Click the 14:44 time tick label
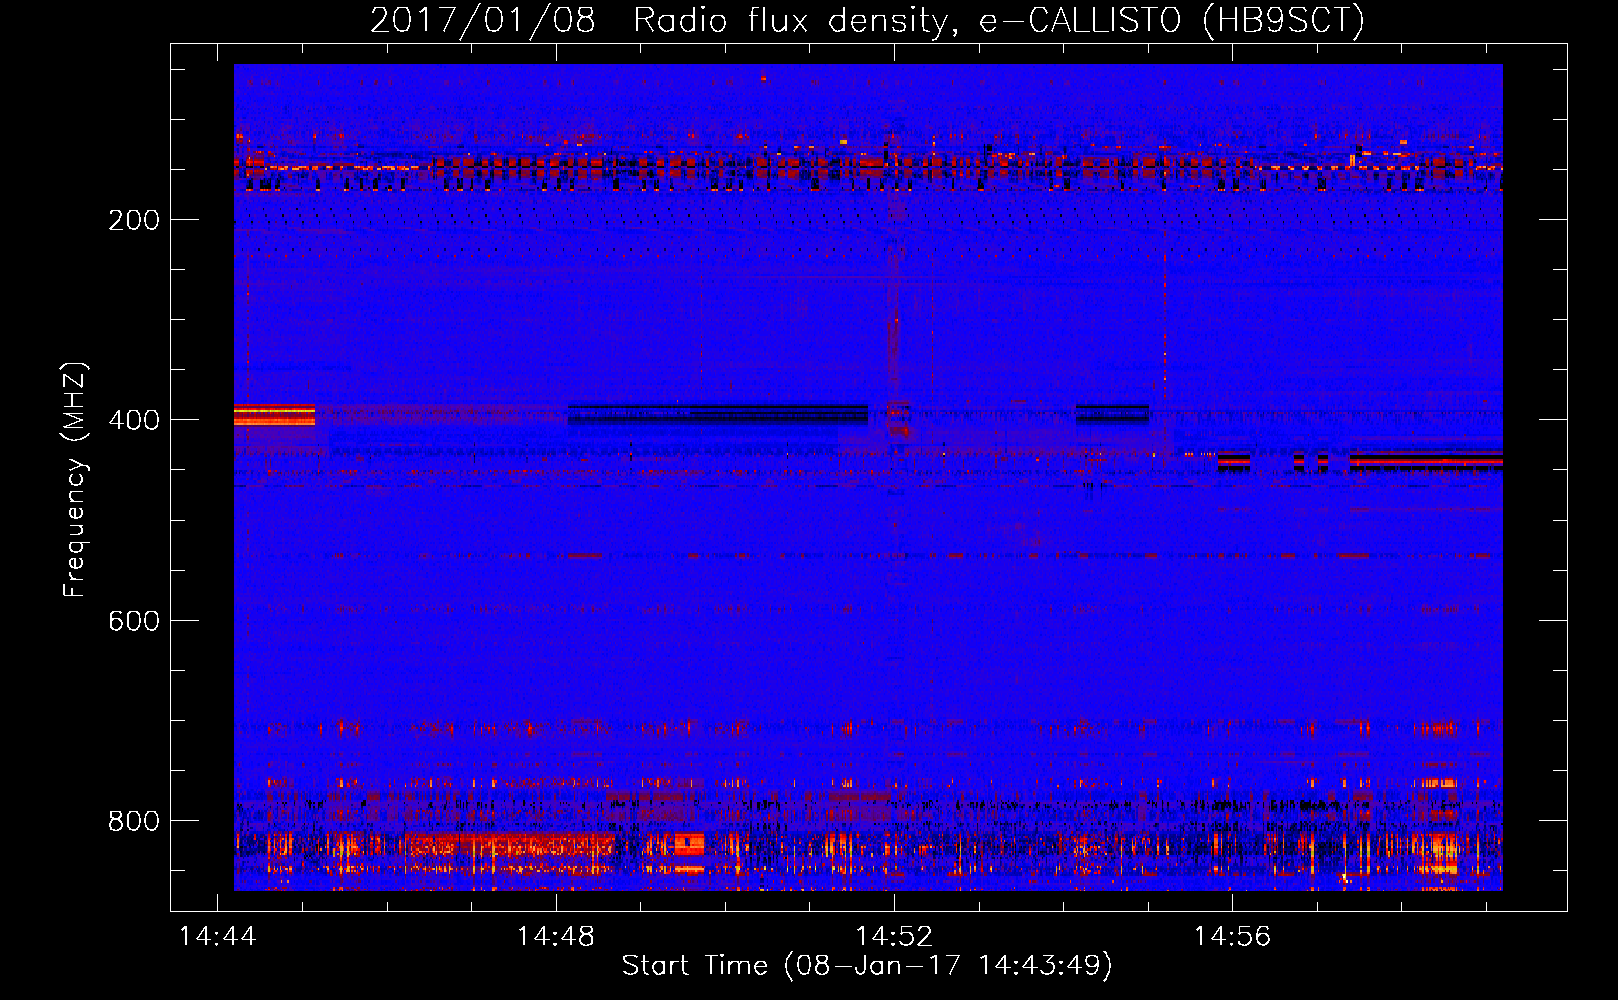This screenshot has height=1000, width=1618. coord(217,937)
